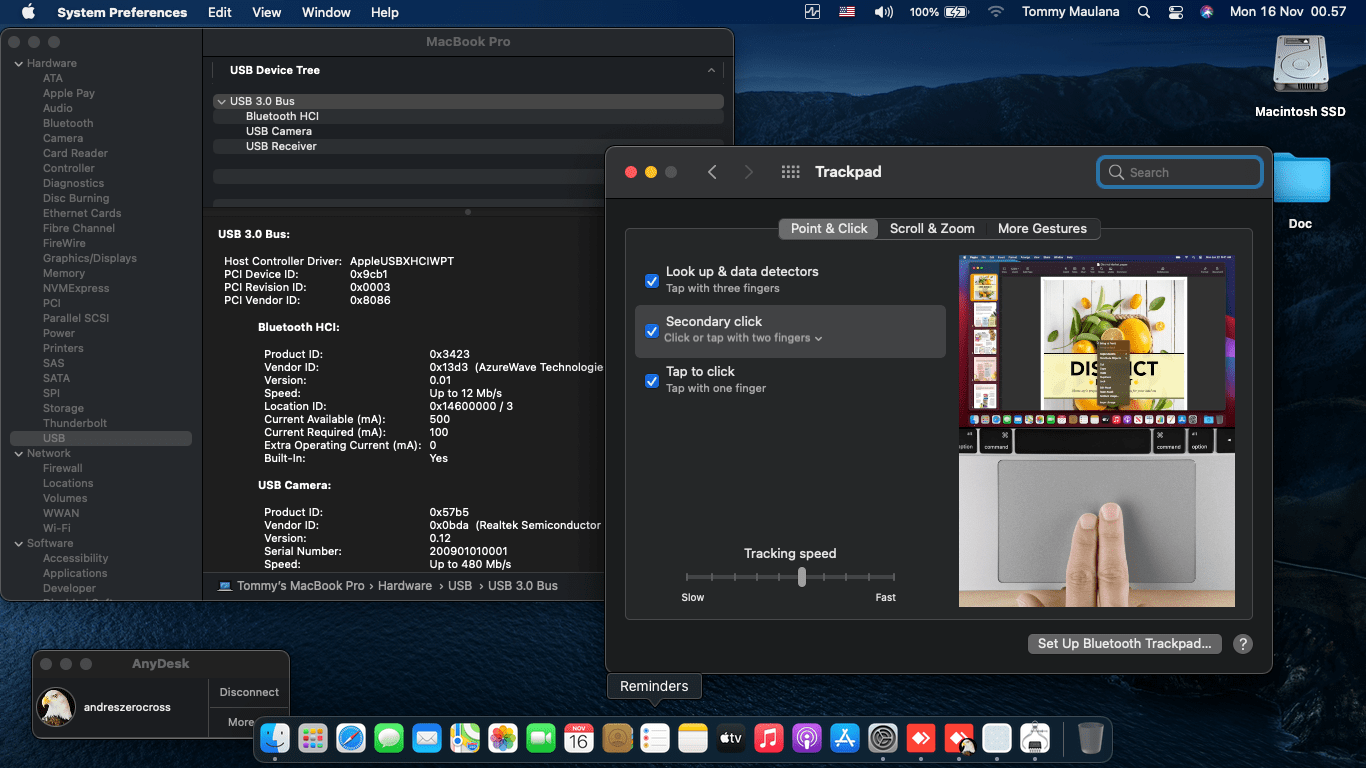The height and width of the screenshot is (768, 1366).
Task: Open the App Store dock icon
Action: (845, 739)
